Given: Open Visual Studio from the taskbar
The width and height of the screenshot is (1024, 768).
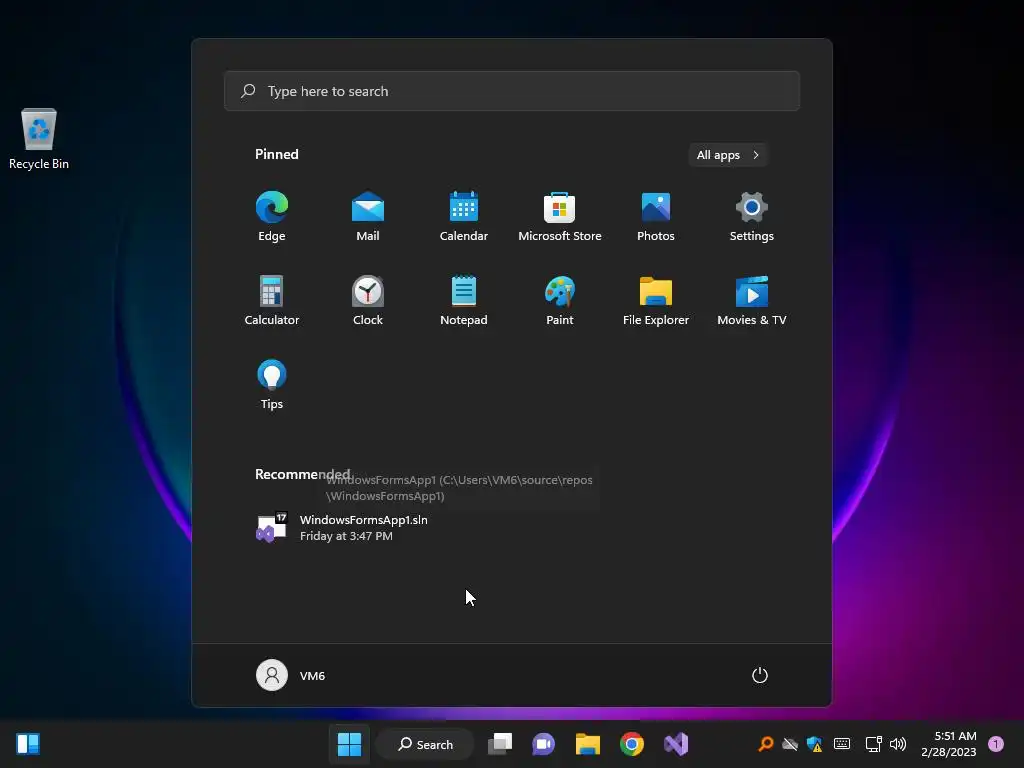Looking at the screenshot, I should [x=676, y=744].
